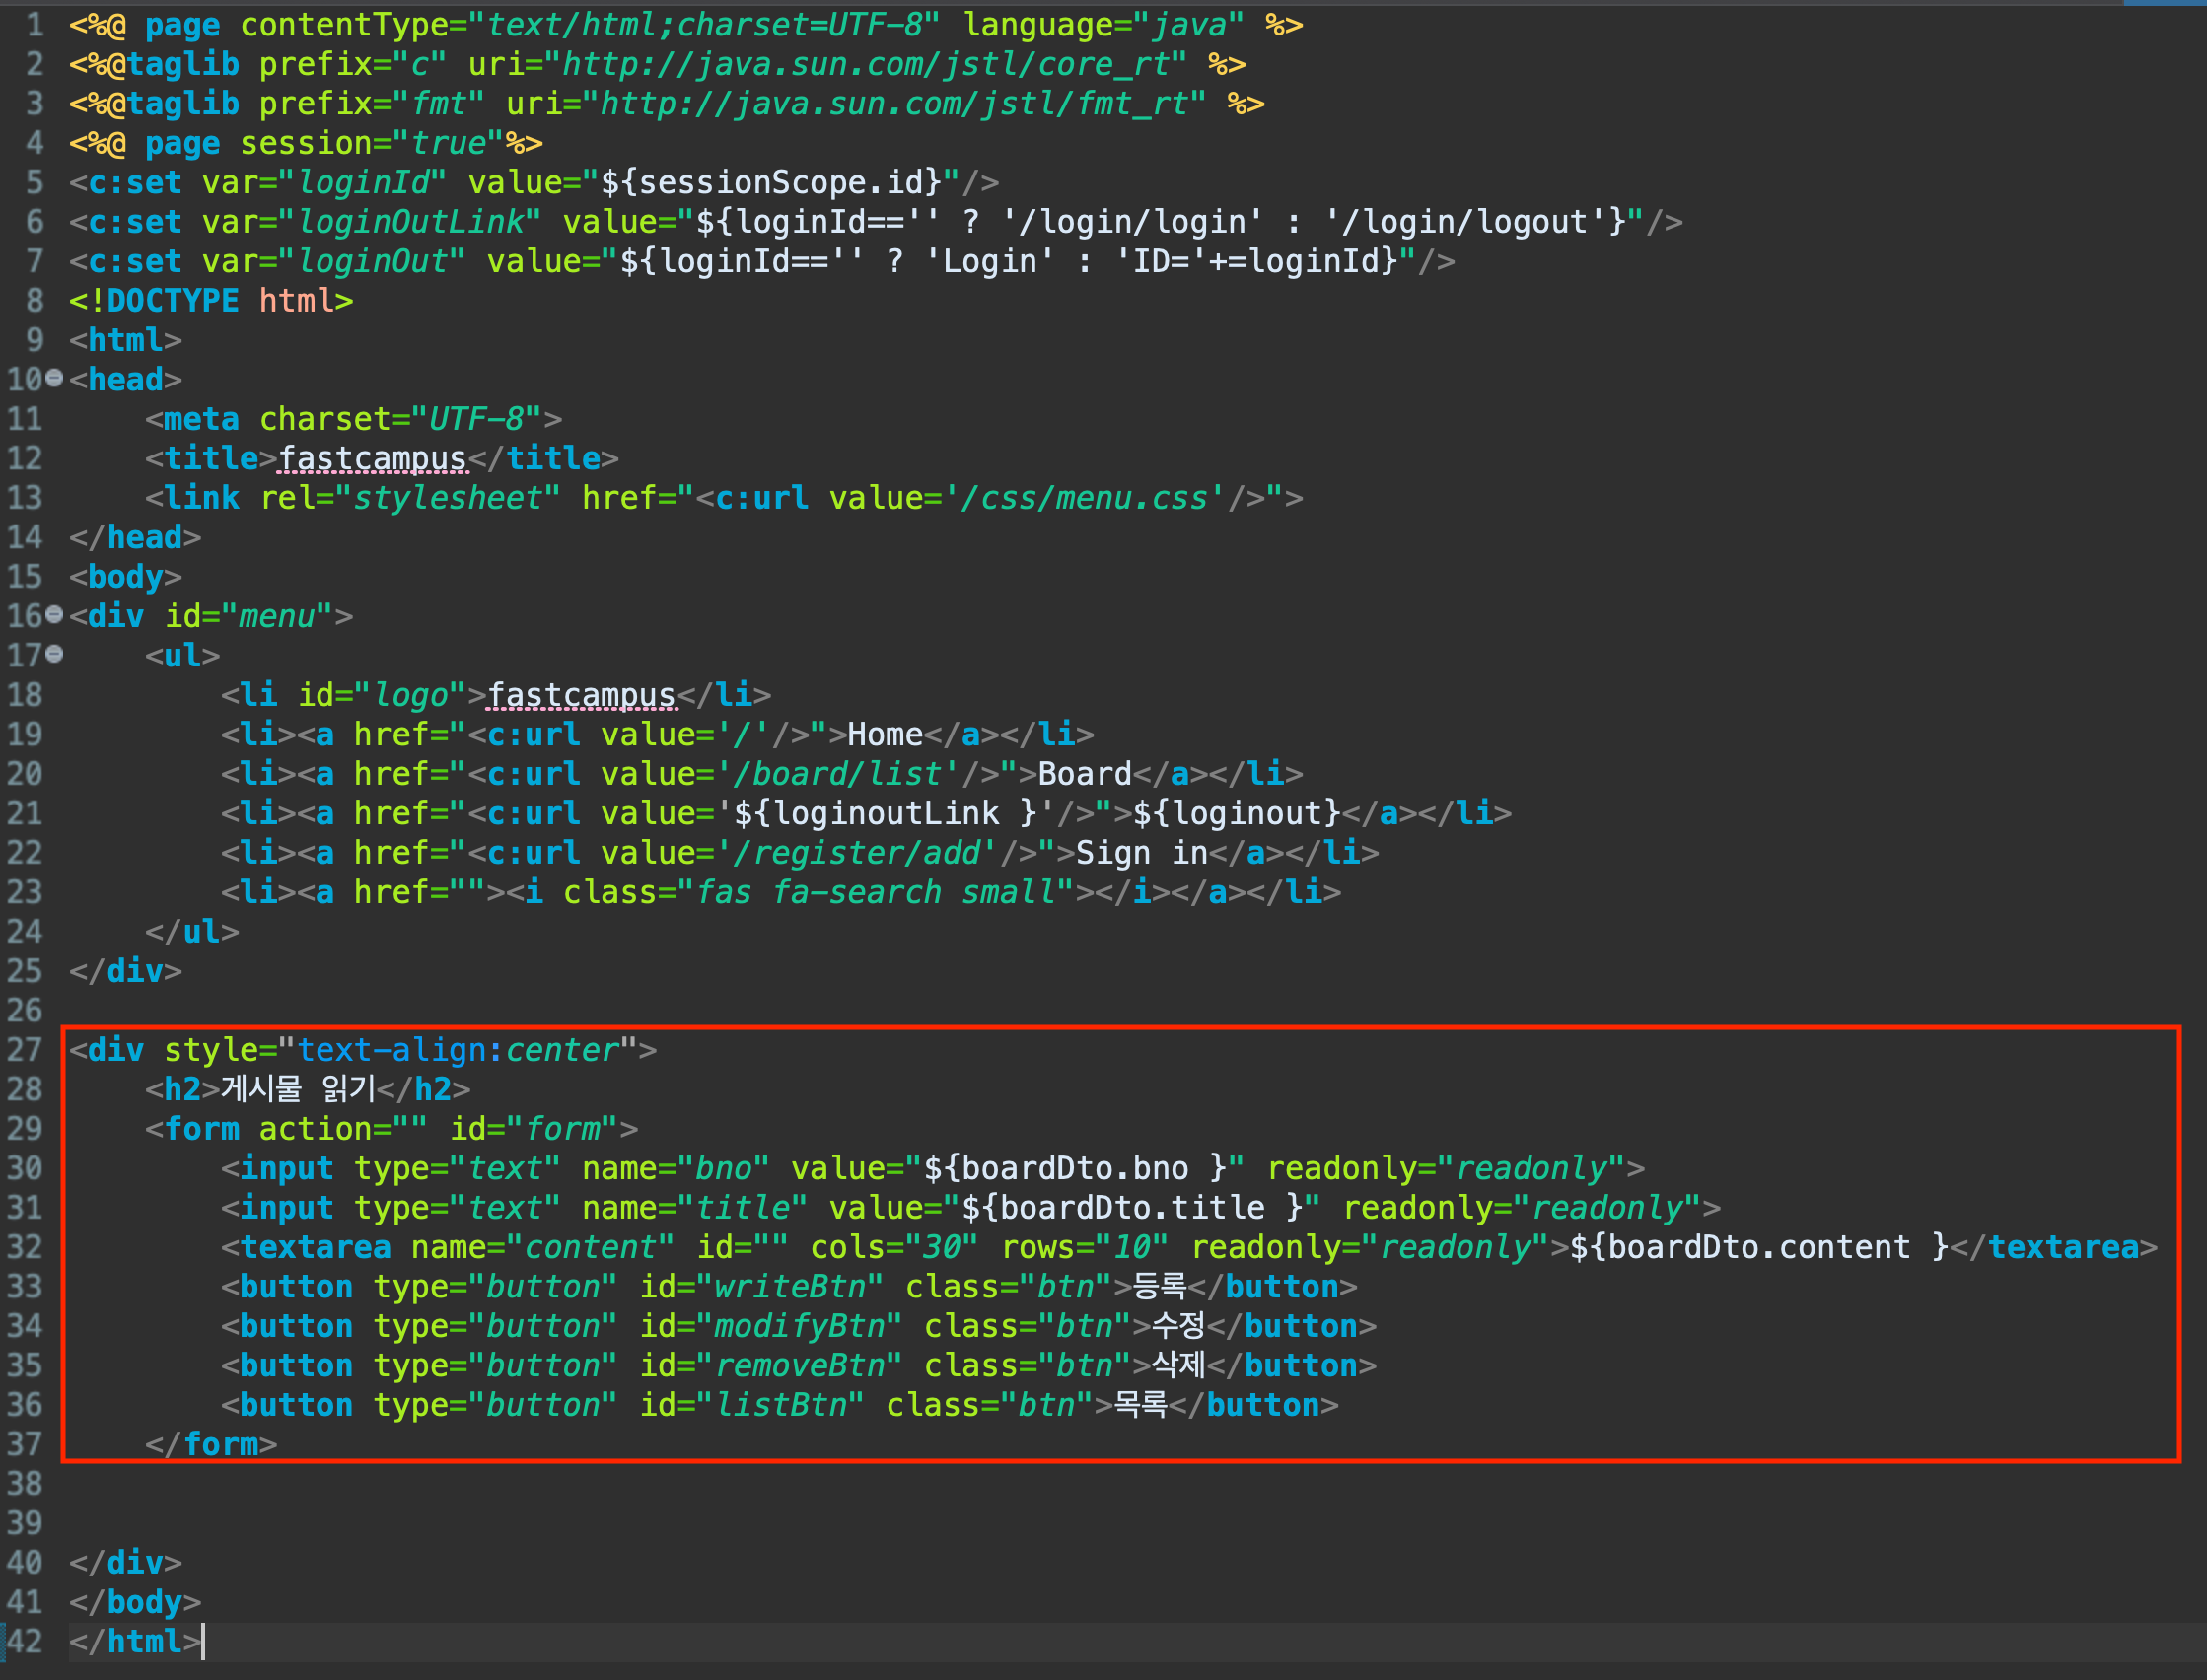This screenshot has width=2207, height=1680.
Task: Click ${boardDto.title } expression
Action: [x=1131, y=1208]
